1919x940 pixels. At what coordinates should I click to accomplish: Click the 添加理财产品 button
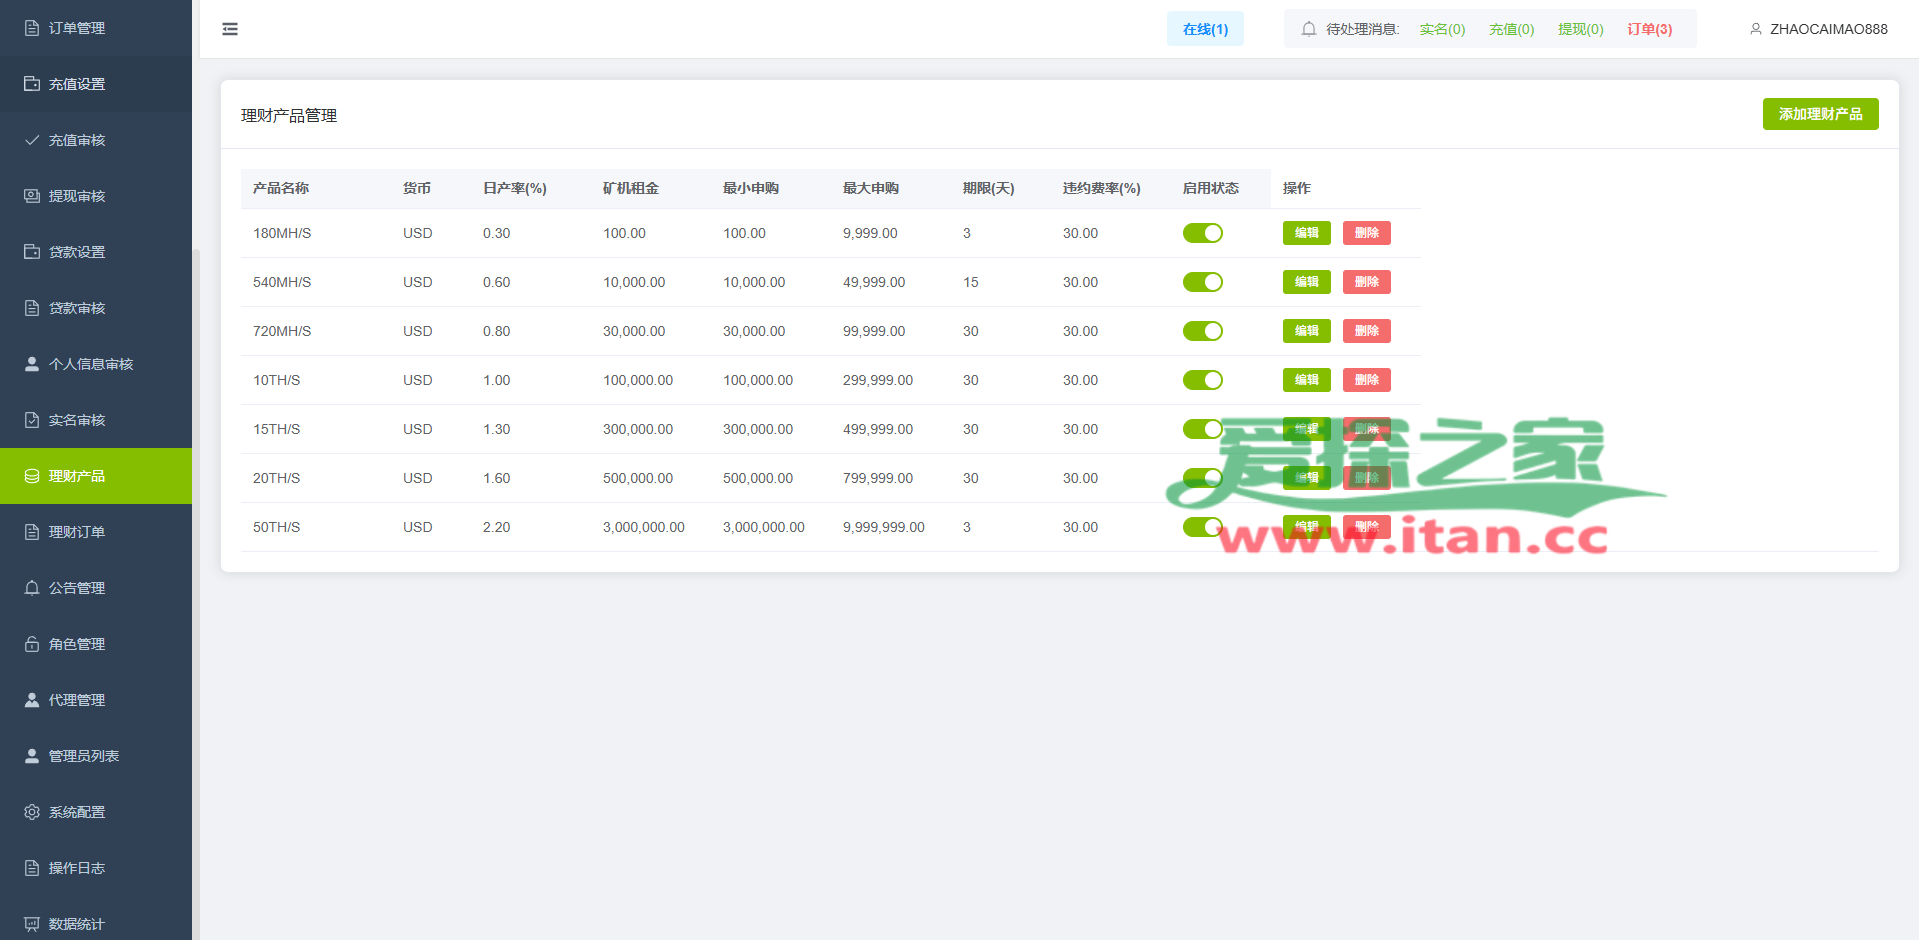click(x=1819, y=114)
